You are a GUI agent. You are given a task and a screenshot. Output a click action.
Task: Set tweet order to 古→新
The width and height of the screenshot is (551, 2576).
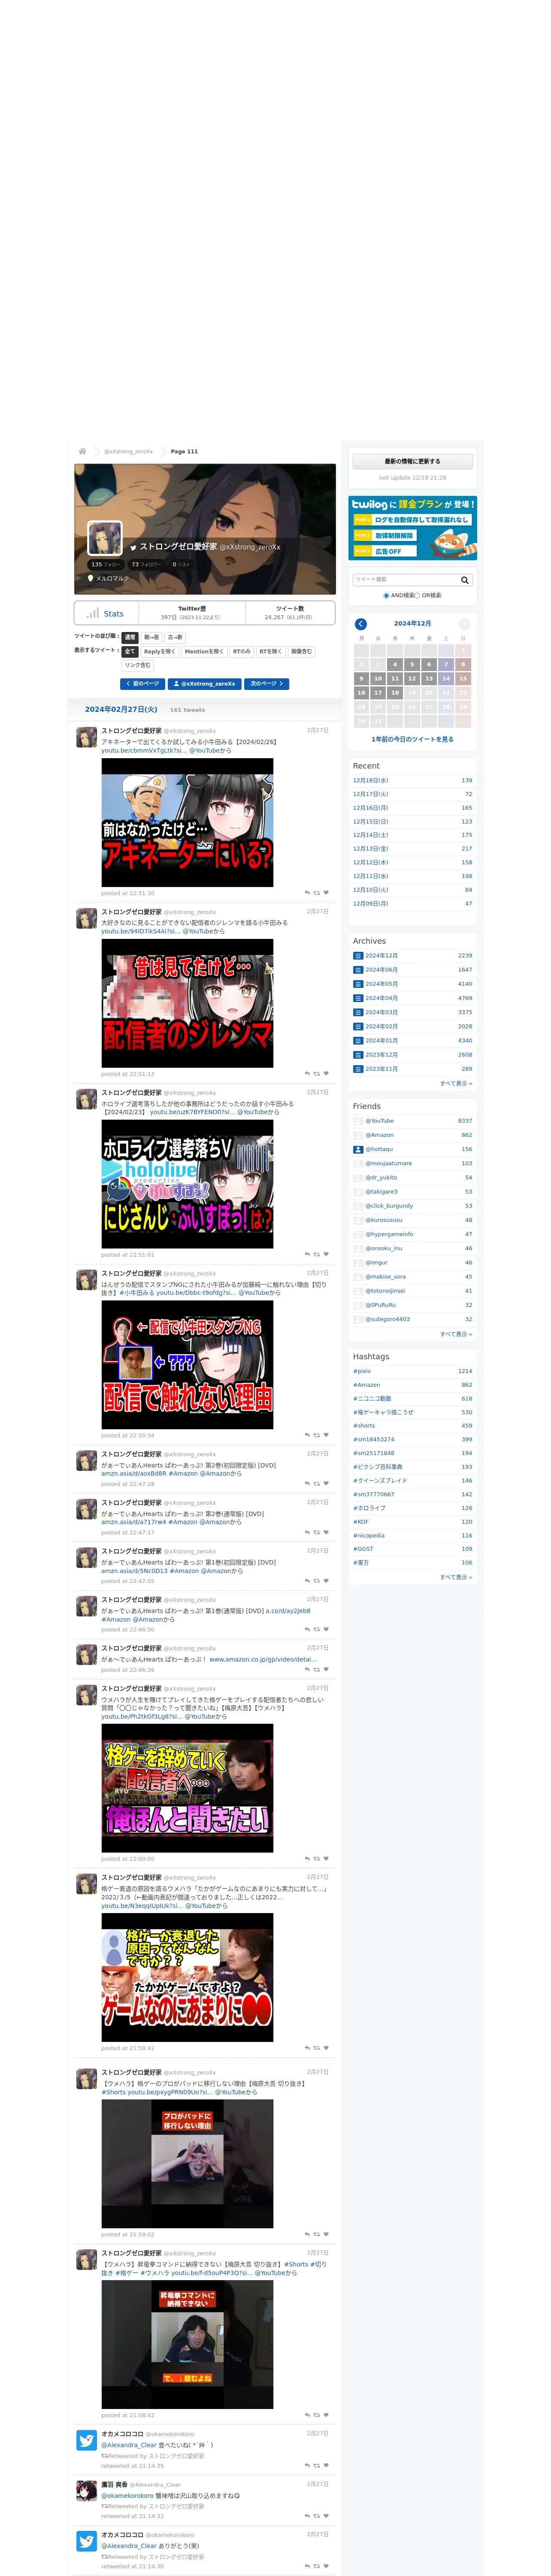(x=175, y=637)
